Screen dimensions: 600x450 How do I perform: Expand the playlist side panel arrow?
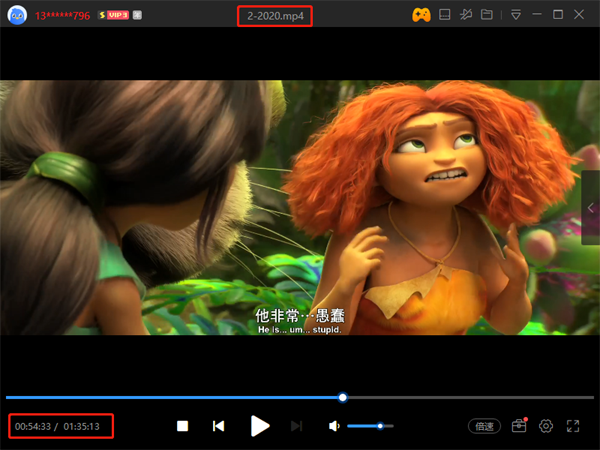[x=591, y=207]
